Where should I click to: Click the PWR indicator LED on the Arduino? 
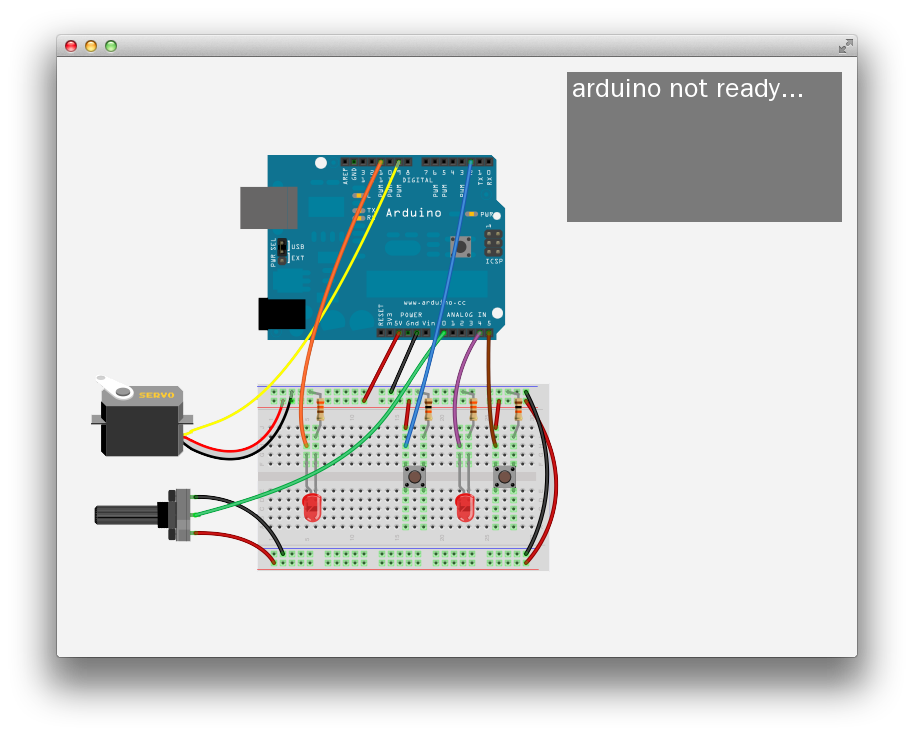pyautogui.click(x=472, y=213)
